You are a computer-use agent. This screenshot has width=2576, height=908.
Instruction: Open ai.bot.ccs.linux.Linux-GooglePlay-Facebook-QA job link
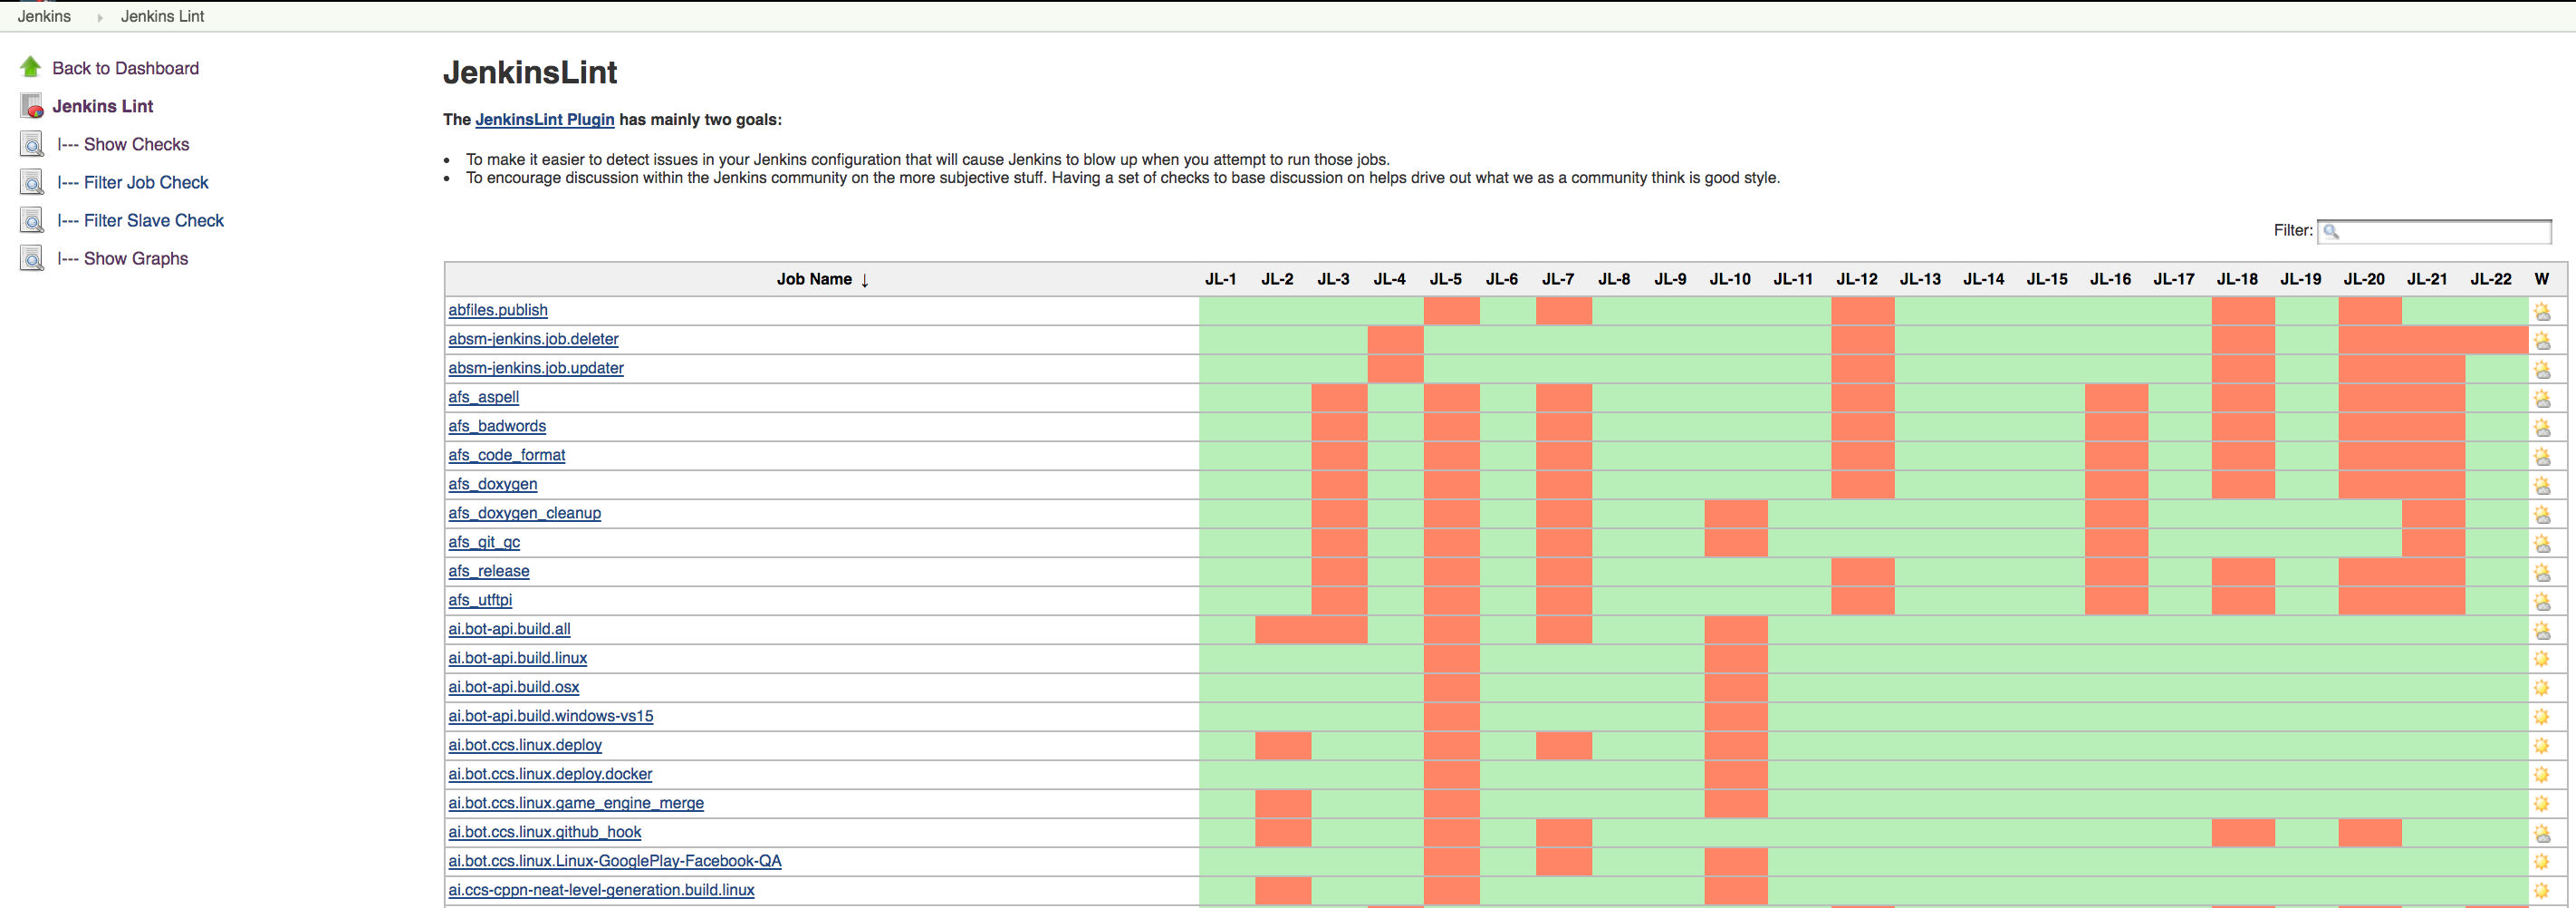[615, 861]
